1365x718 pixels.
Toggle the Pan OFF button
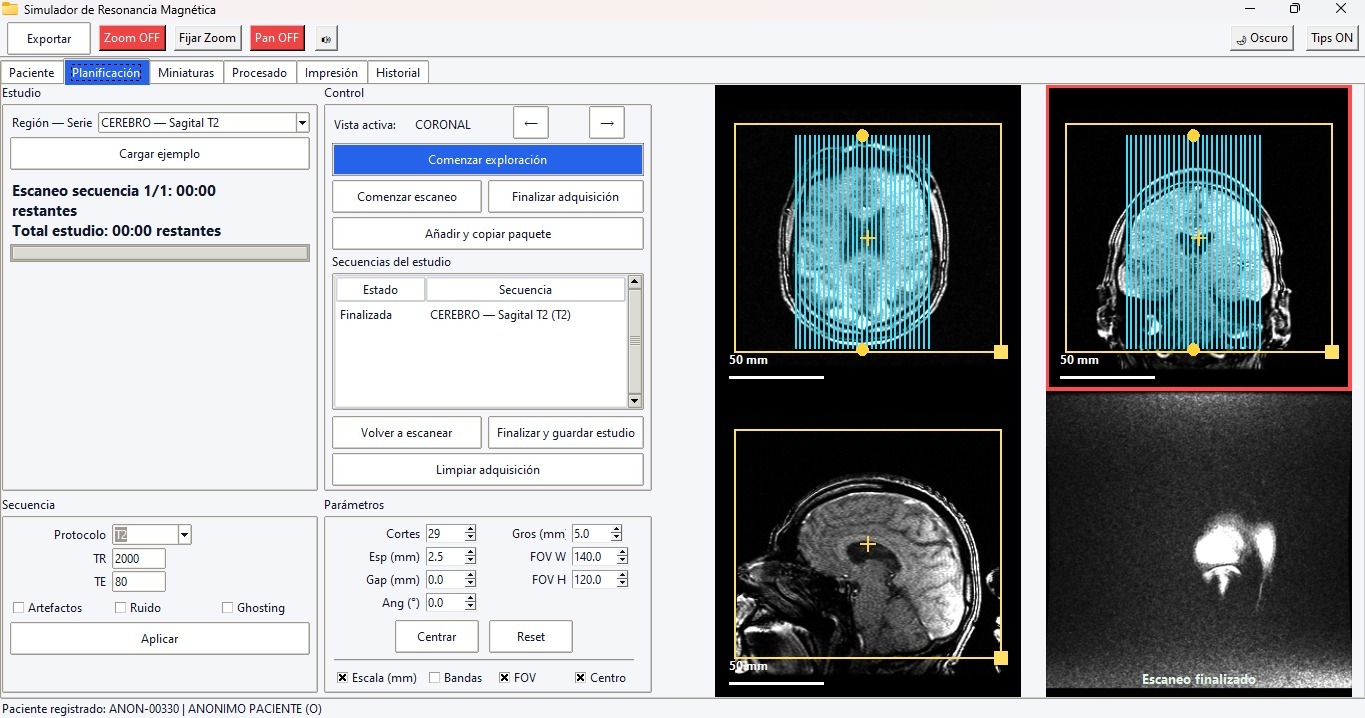click(277, 39)
